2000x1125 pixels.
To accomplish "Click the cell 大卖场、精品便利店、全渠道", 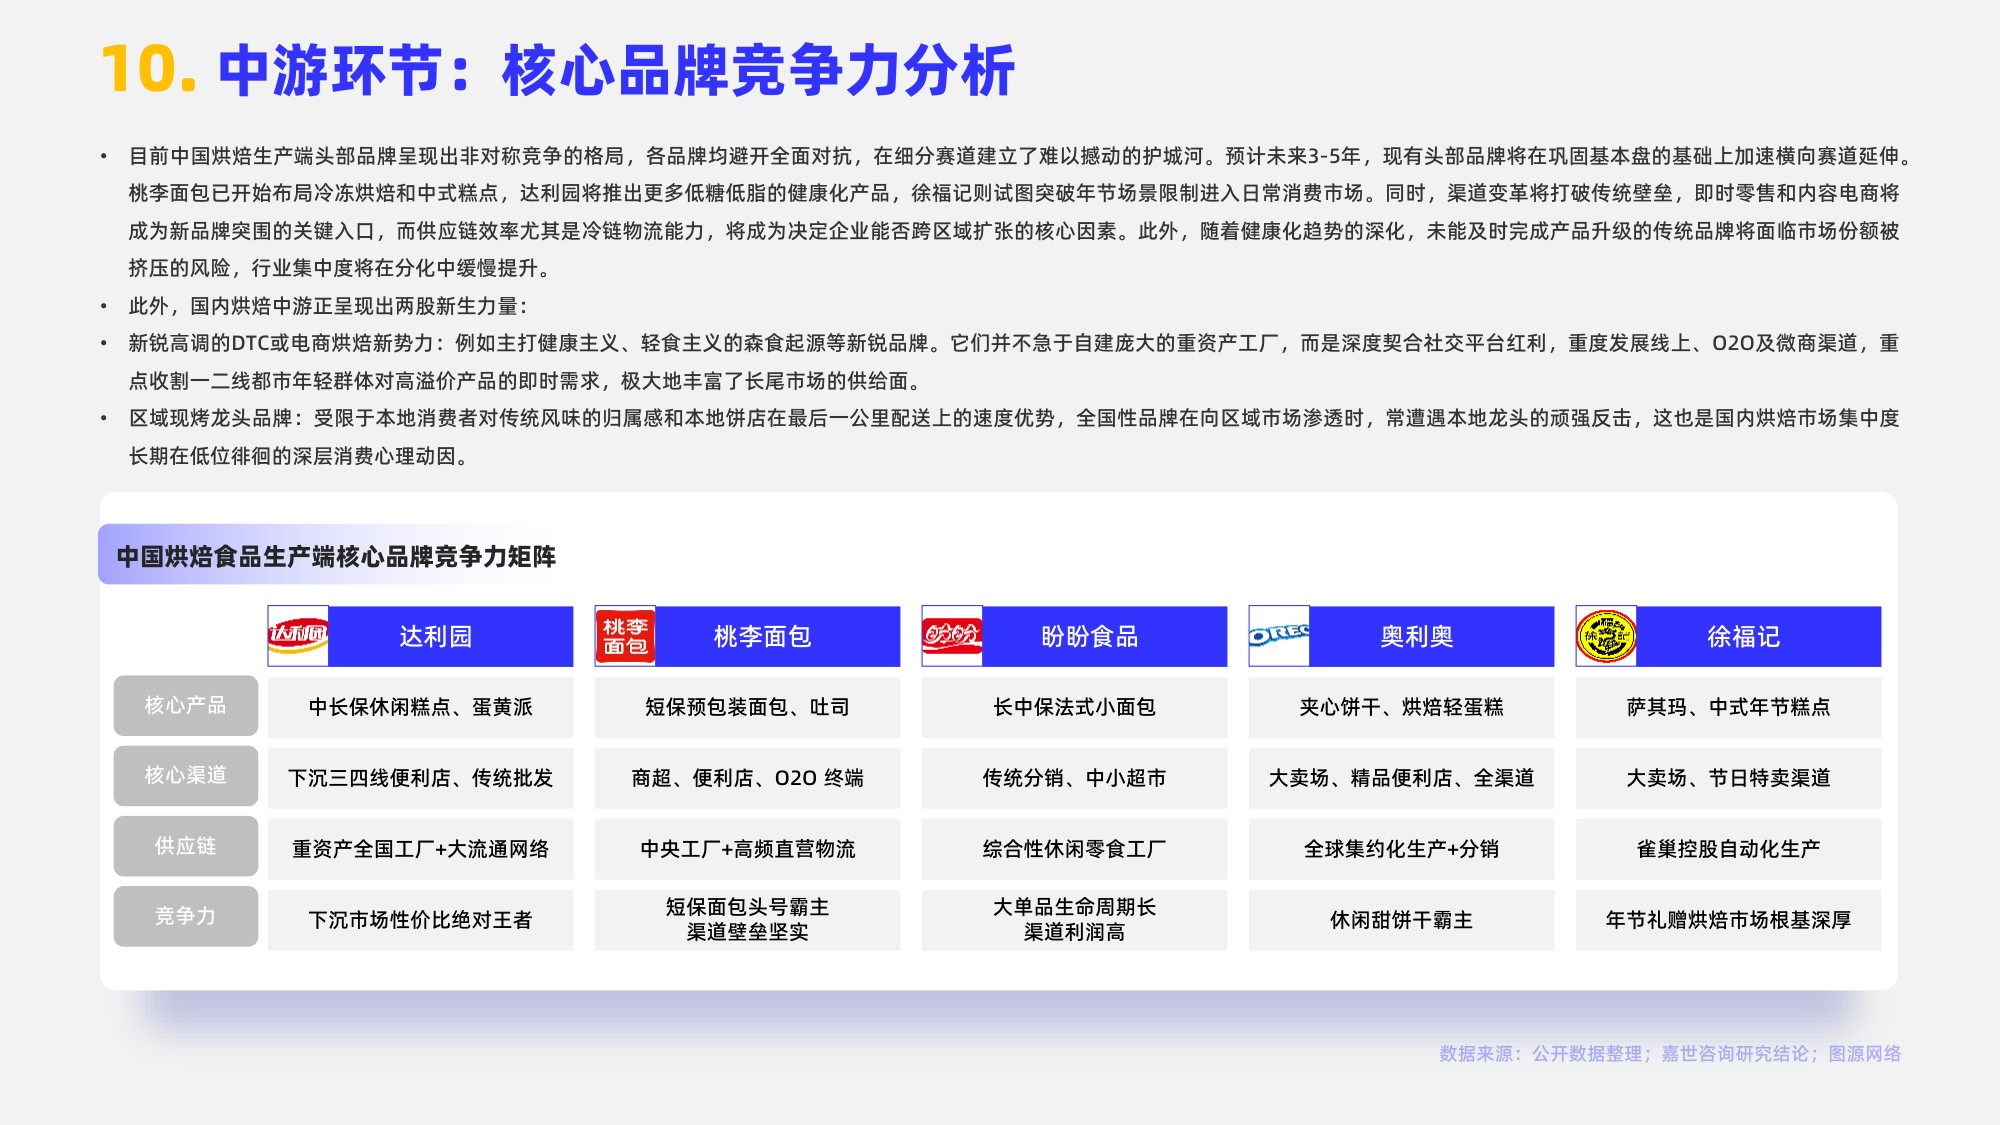I will coord(1401,778).
